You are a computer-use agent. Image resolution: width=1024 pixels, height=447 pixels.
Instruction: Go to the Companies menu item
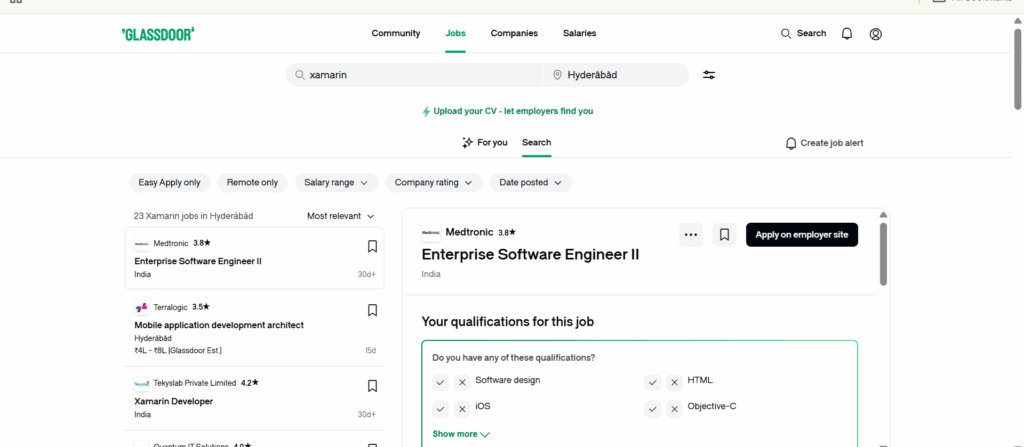tap(514, 33)
